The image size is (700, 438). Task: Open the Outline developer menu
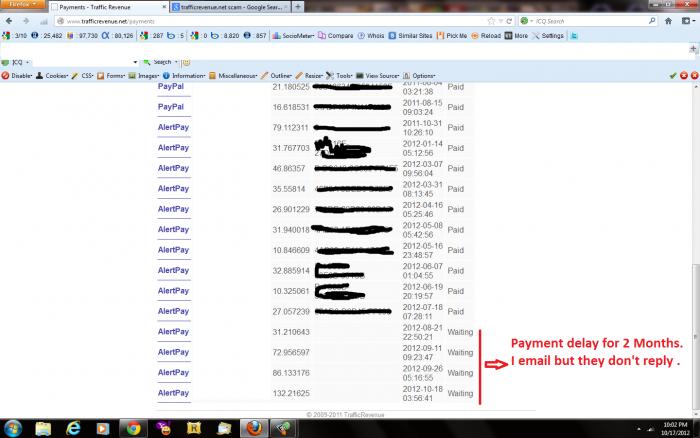coord(276,76)
